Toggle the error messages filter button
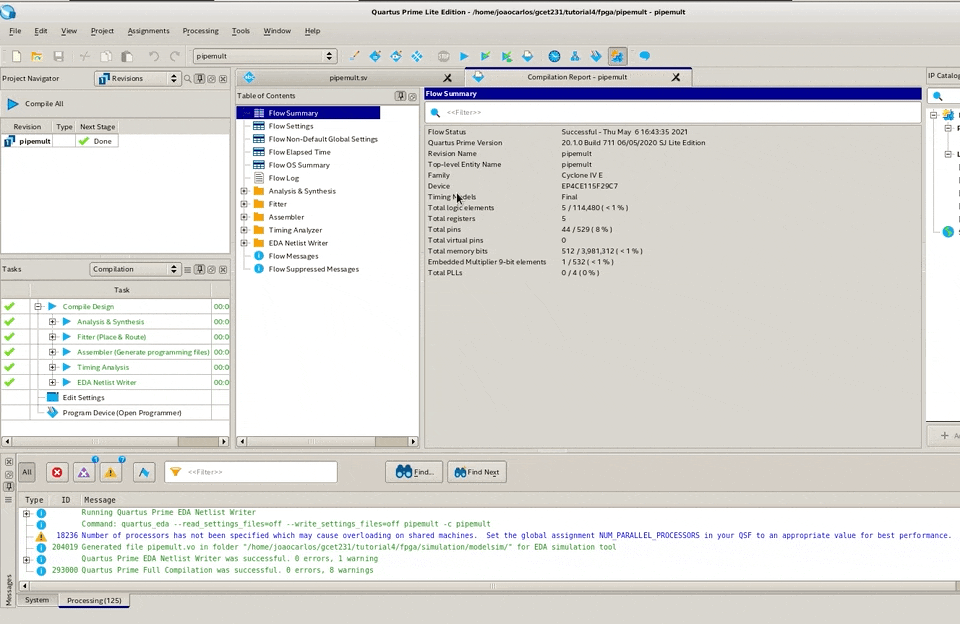 pyautogui.click(x=57, y=472)
